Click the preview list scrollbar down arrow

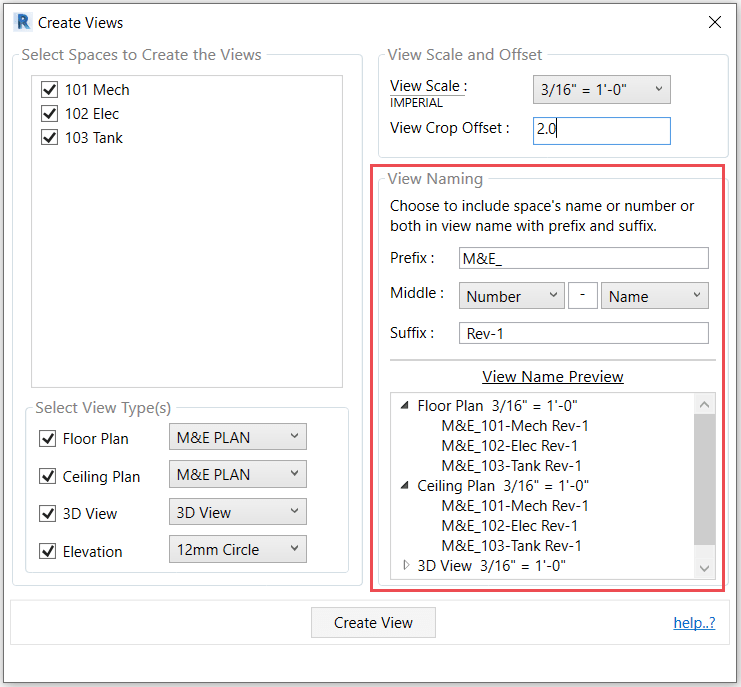[x=705, y=567]
